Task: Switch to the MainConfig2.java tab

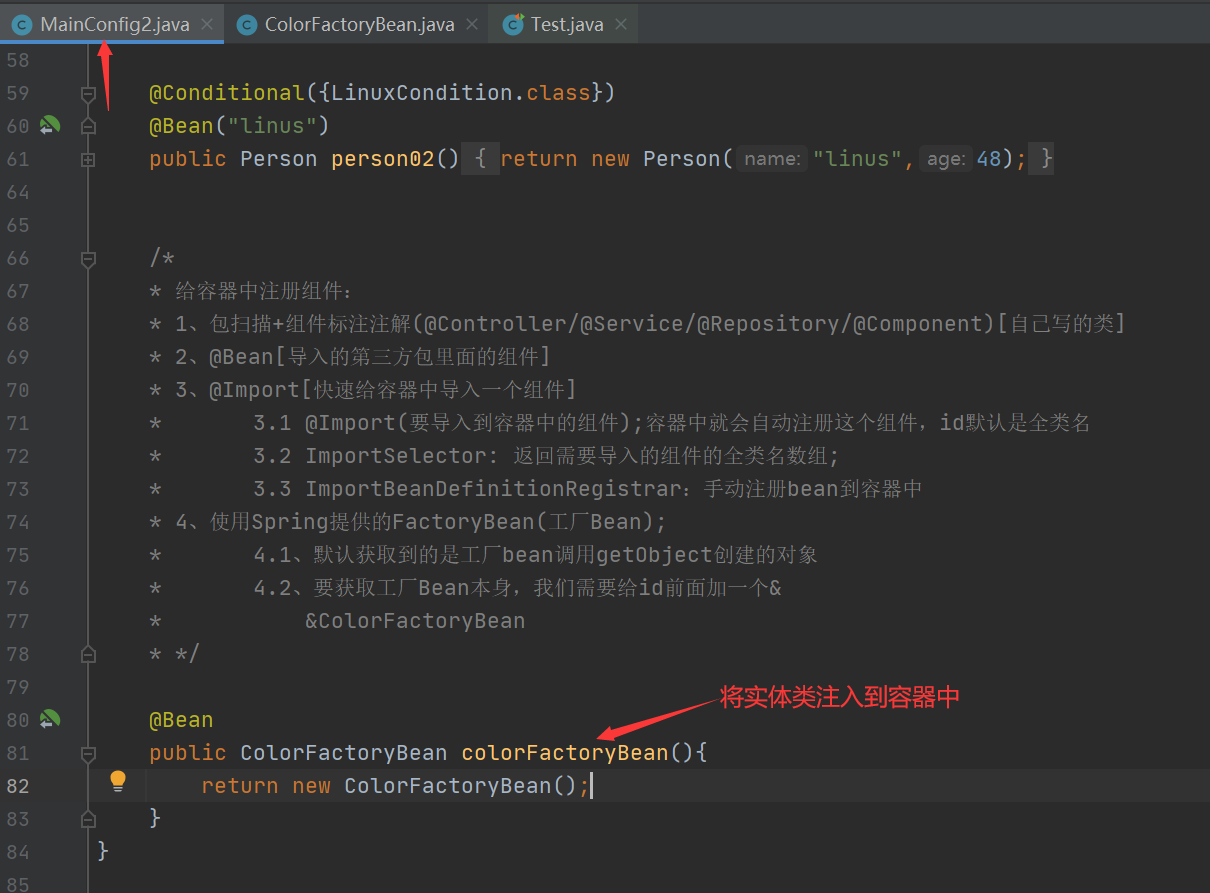Action: (x=114, y=24)
